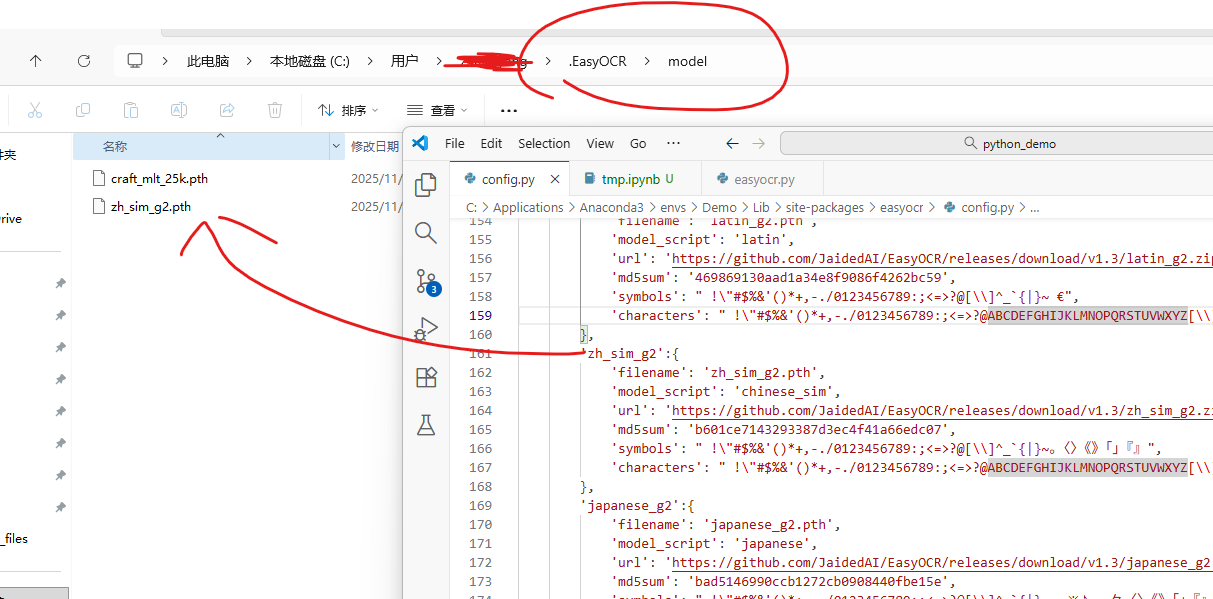Open VS Code File menu
The width and height of the screenshot is (1213, 599).
click(455, 143)
